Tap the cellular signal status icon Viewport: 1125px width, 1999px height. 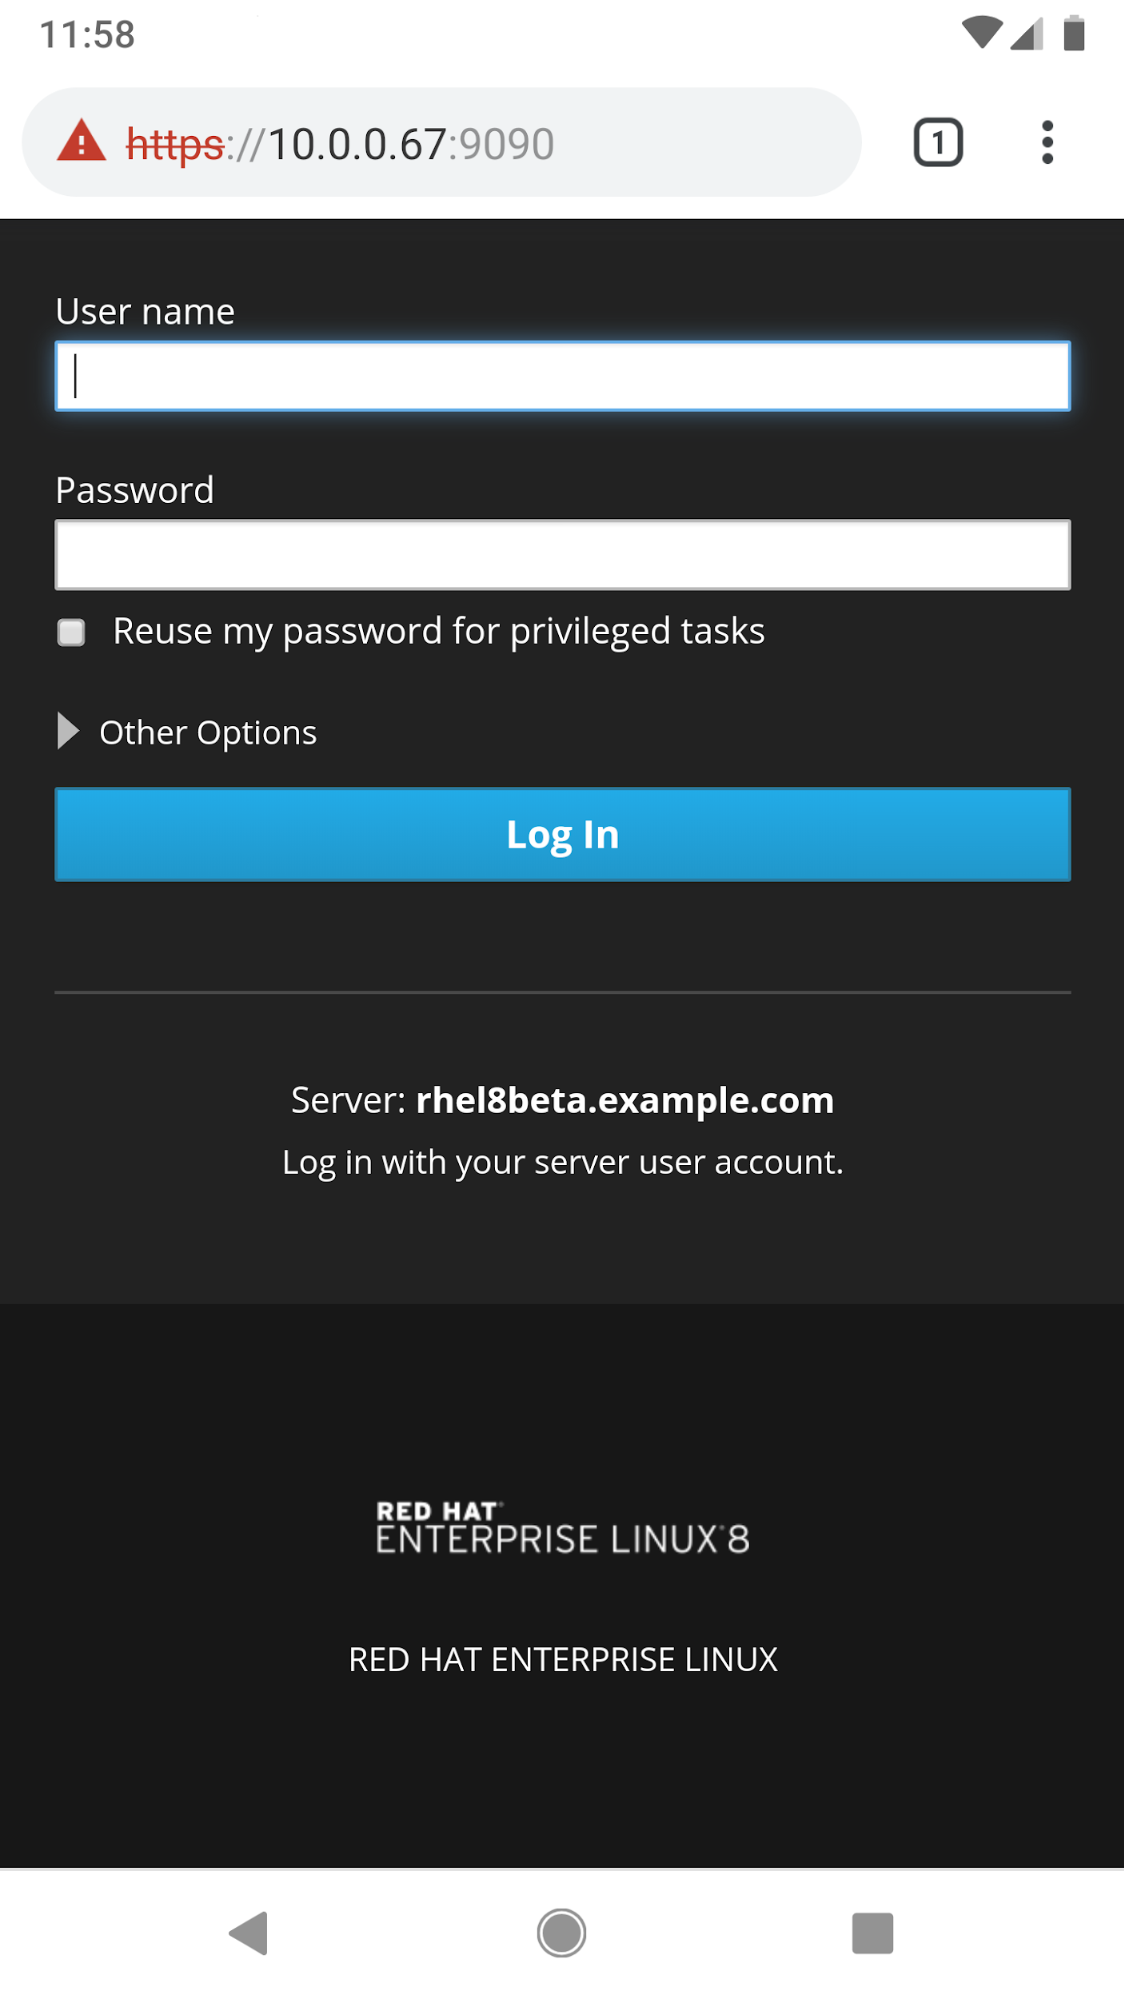click(1027, 33)
